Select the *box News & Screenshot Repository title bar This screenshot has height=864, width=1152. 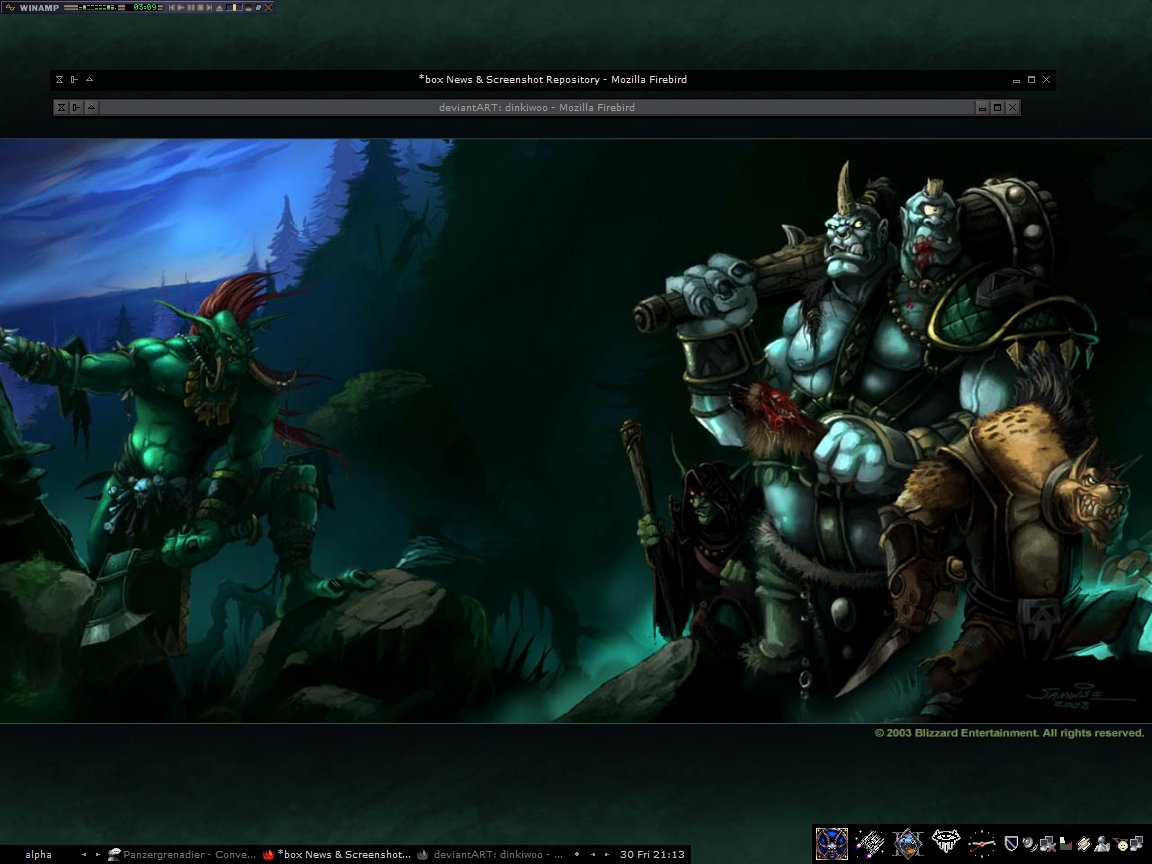(x=552, y=79)
